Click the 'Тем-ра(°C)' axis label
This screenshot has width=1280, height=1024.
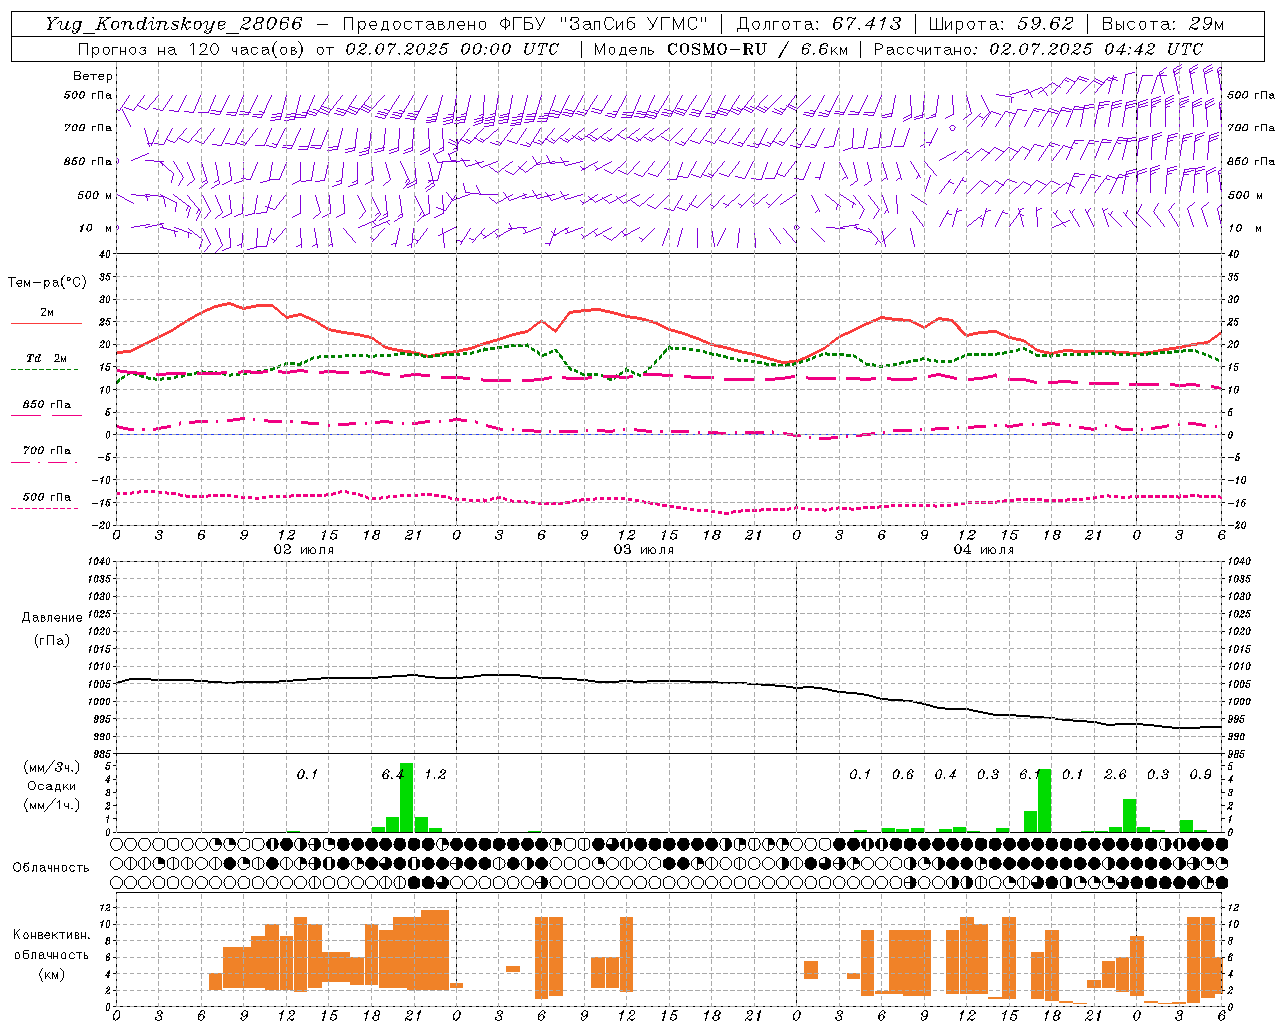coord(47,283)
